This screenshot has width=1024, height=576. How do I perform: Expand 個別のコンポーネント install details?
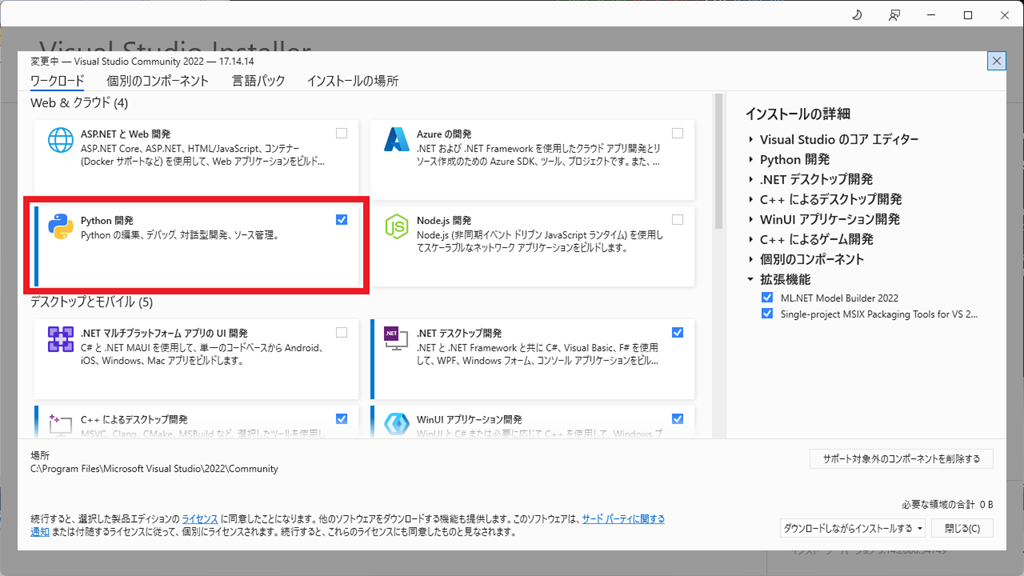click(x=751, y=259)
